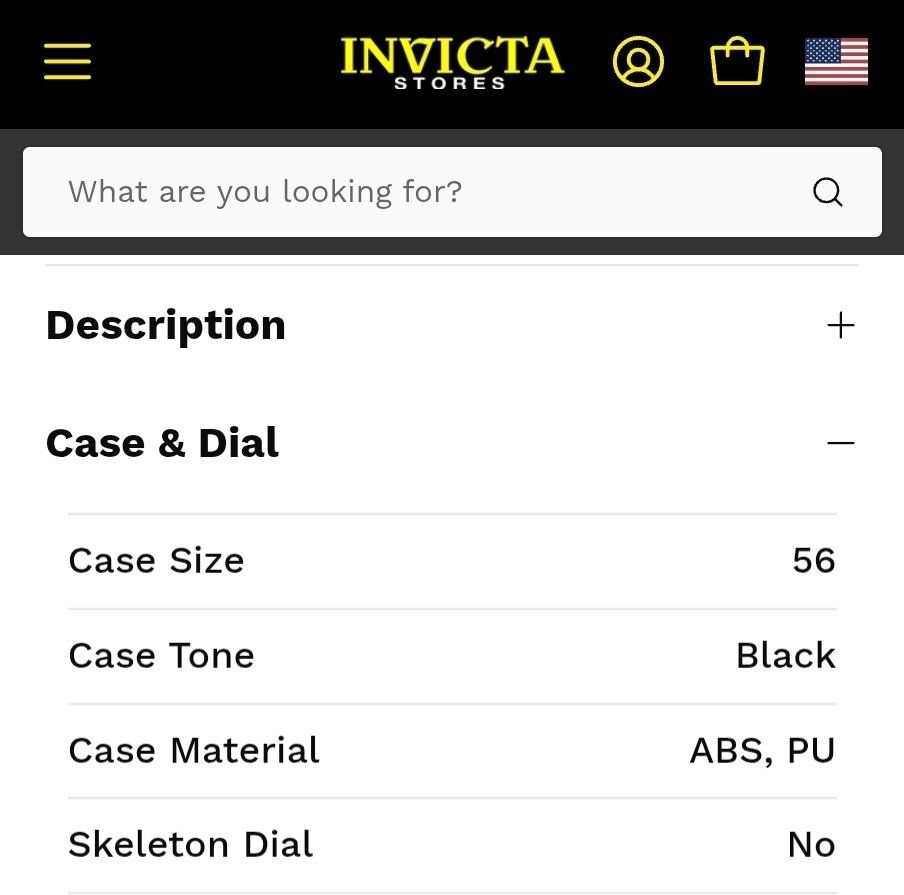Click the Skeleton Dial value No

click(x=811, y=845)
